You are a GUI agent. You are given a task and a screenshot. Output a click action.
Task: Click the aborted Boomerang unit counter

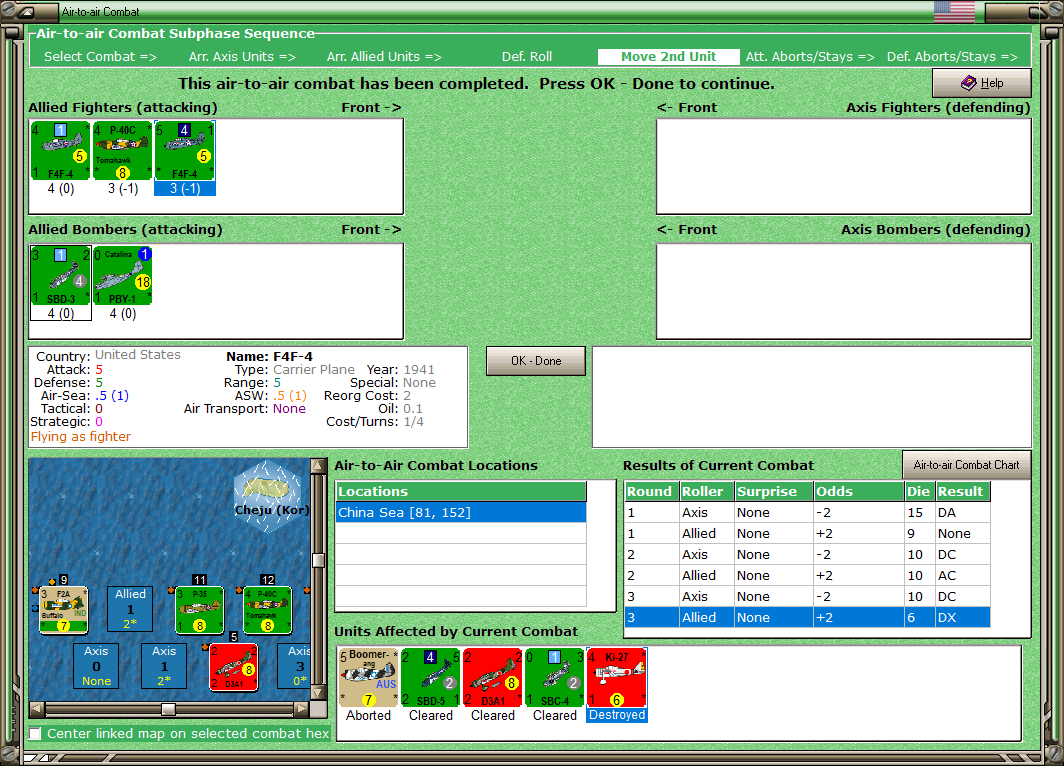point(368,678)
